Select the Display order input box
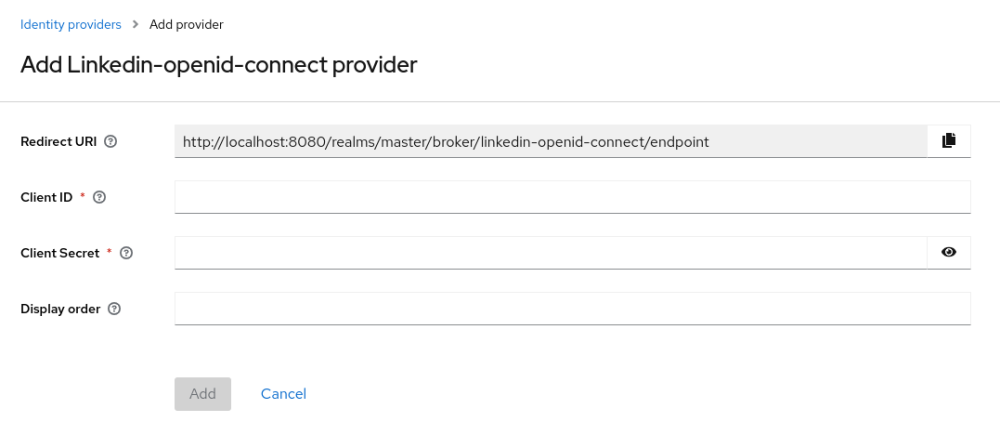Image resolution: width=1000 pixels, height=435 pixels. pyautogui.click(x=572, y=309)
